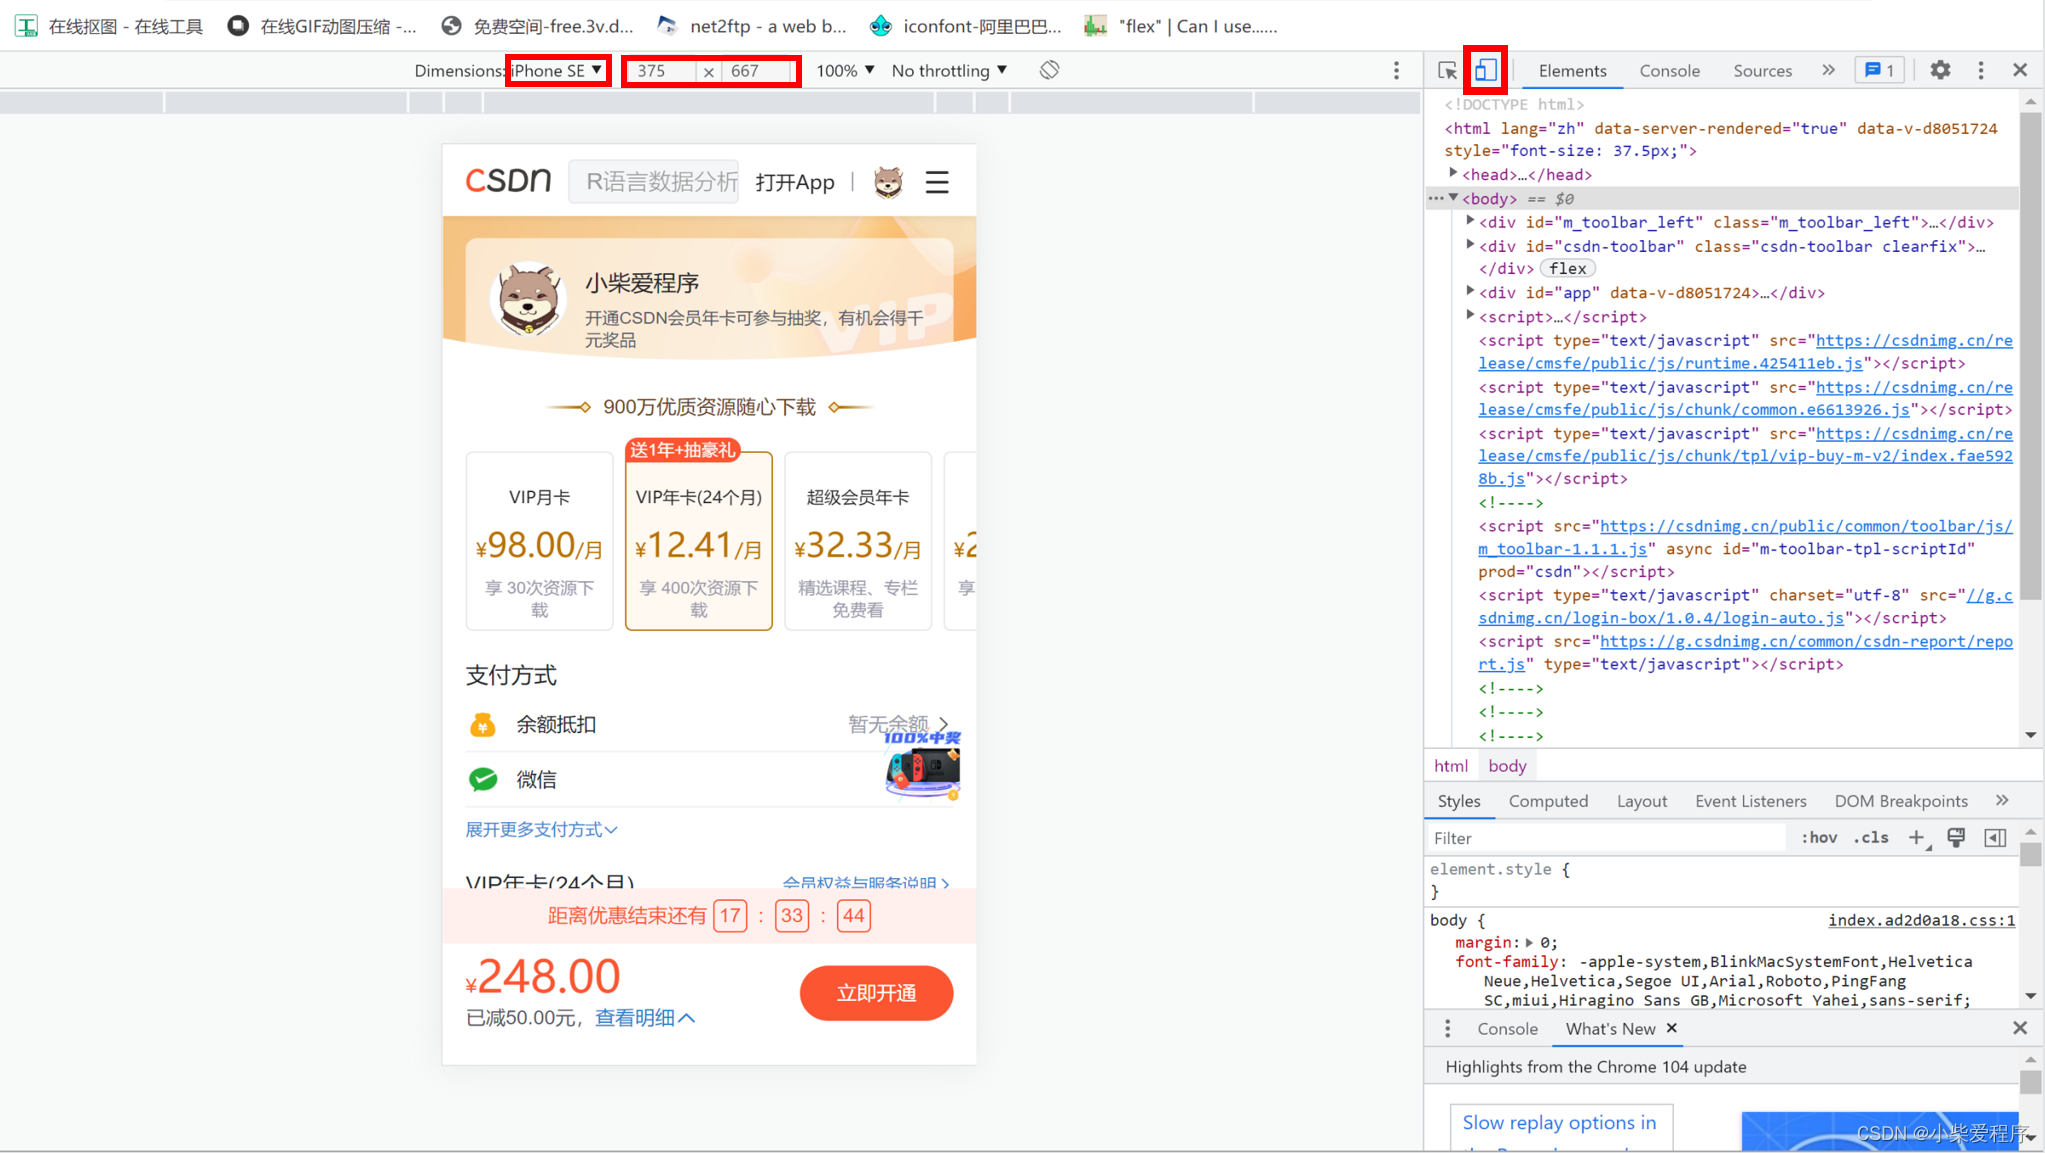The height and width of the screenshot is (1153, 2045).
Task: Toggle the computed styles sidebar icon
Action: [1995, 838]
